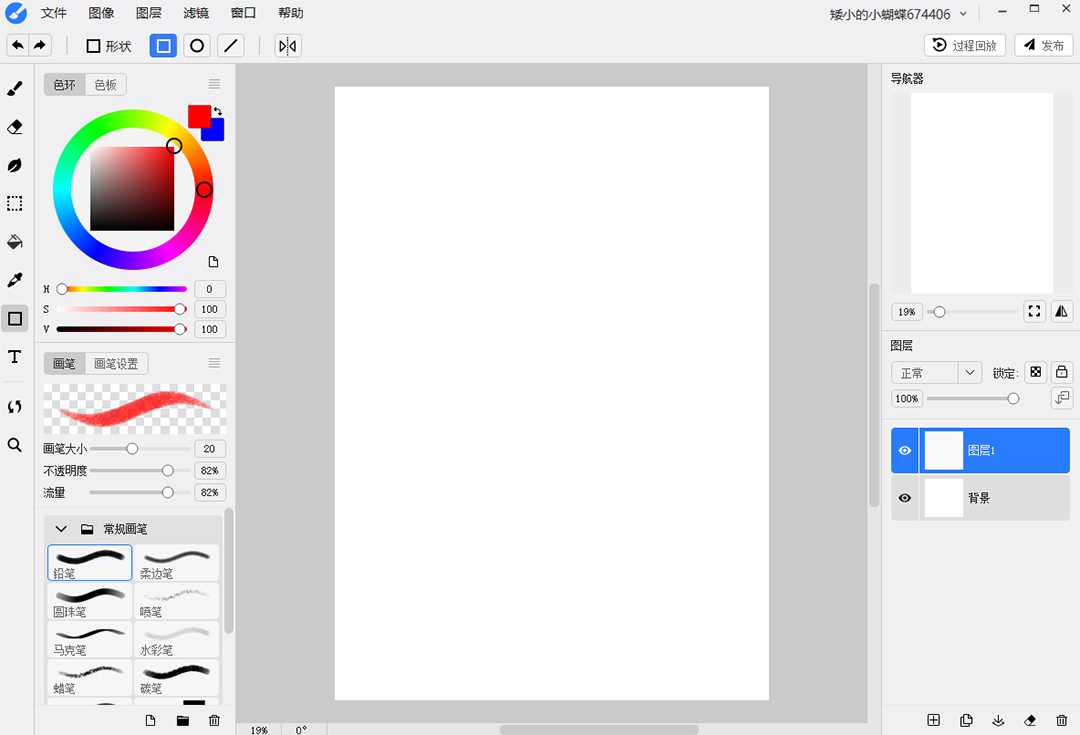Select the text tool
1080x735 pixels.
tap(14, 357)
